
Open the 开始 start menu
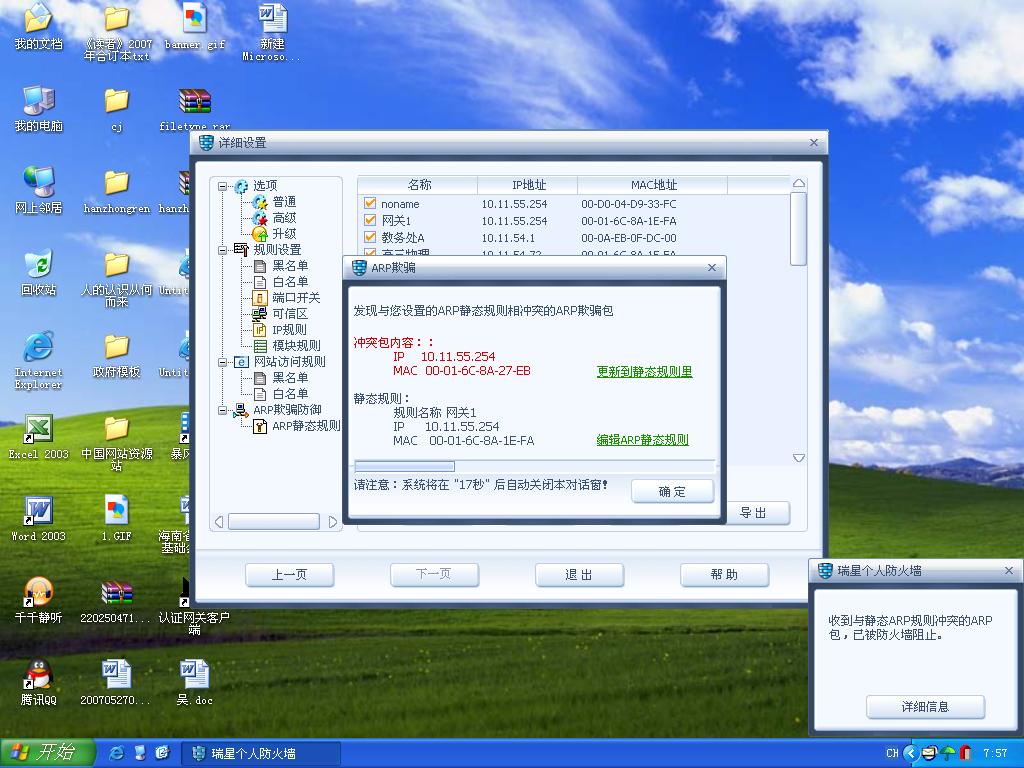coord(48,753)
